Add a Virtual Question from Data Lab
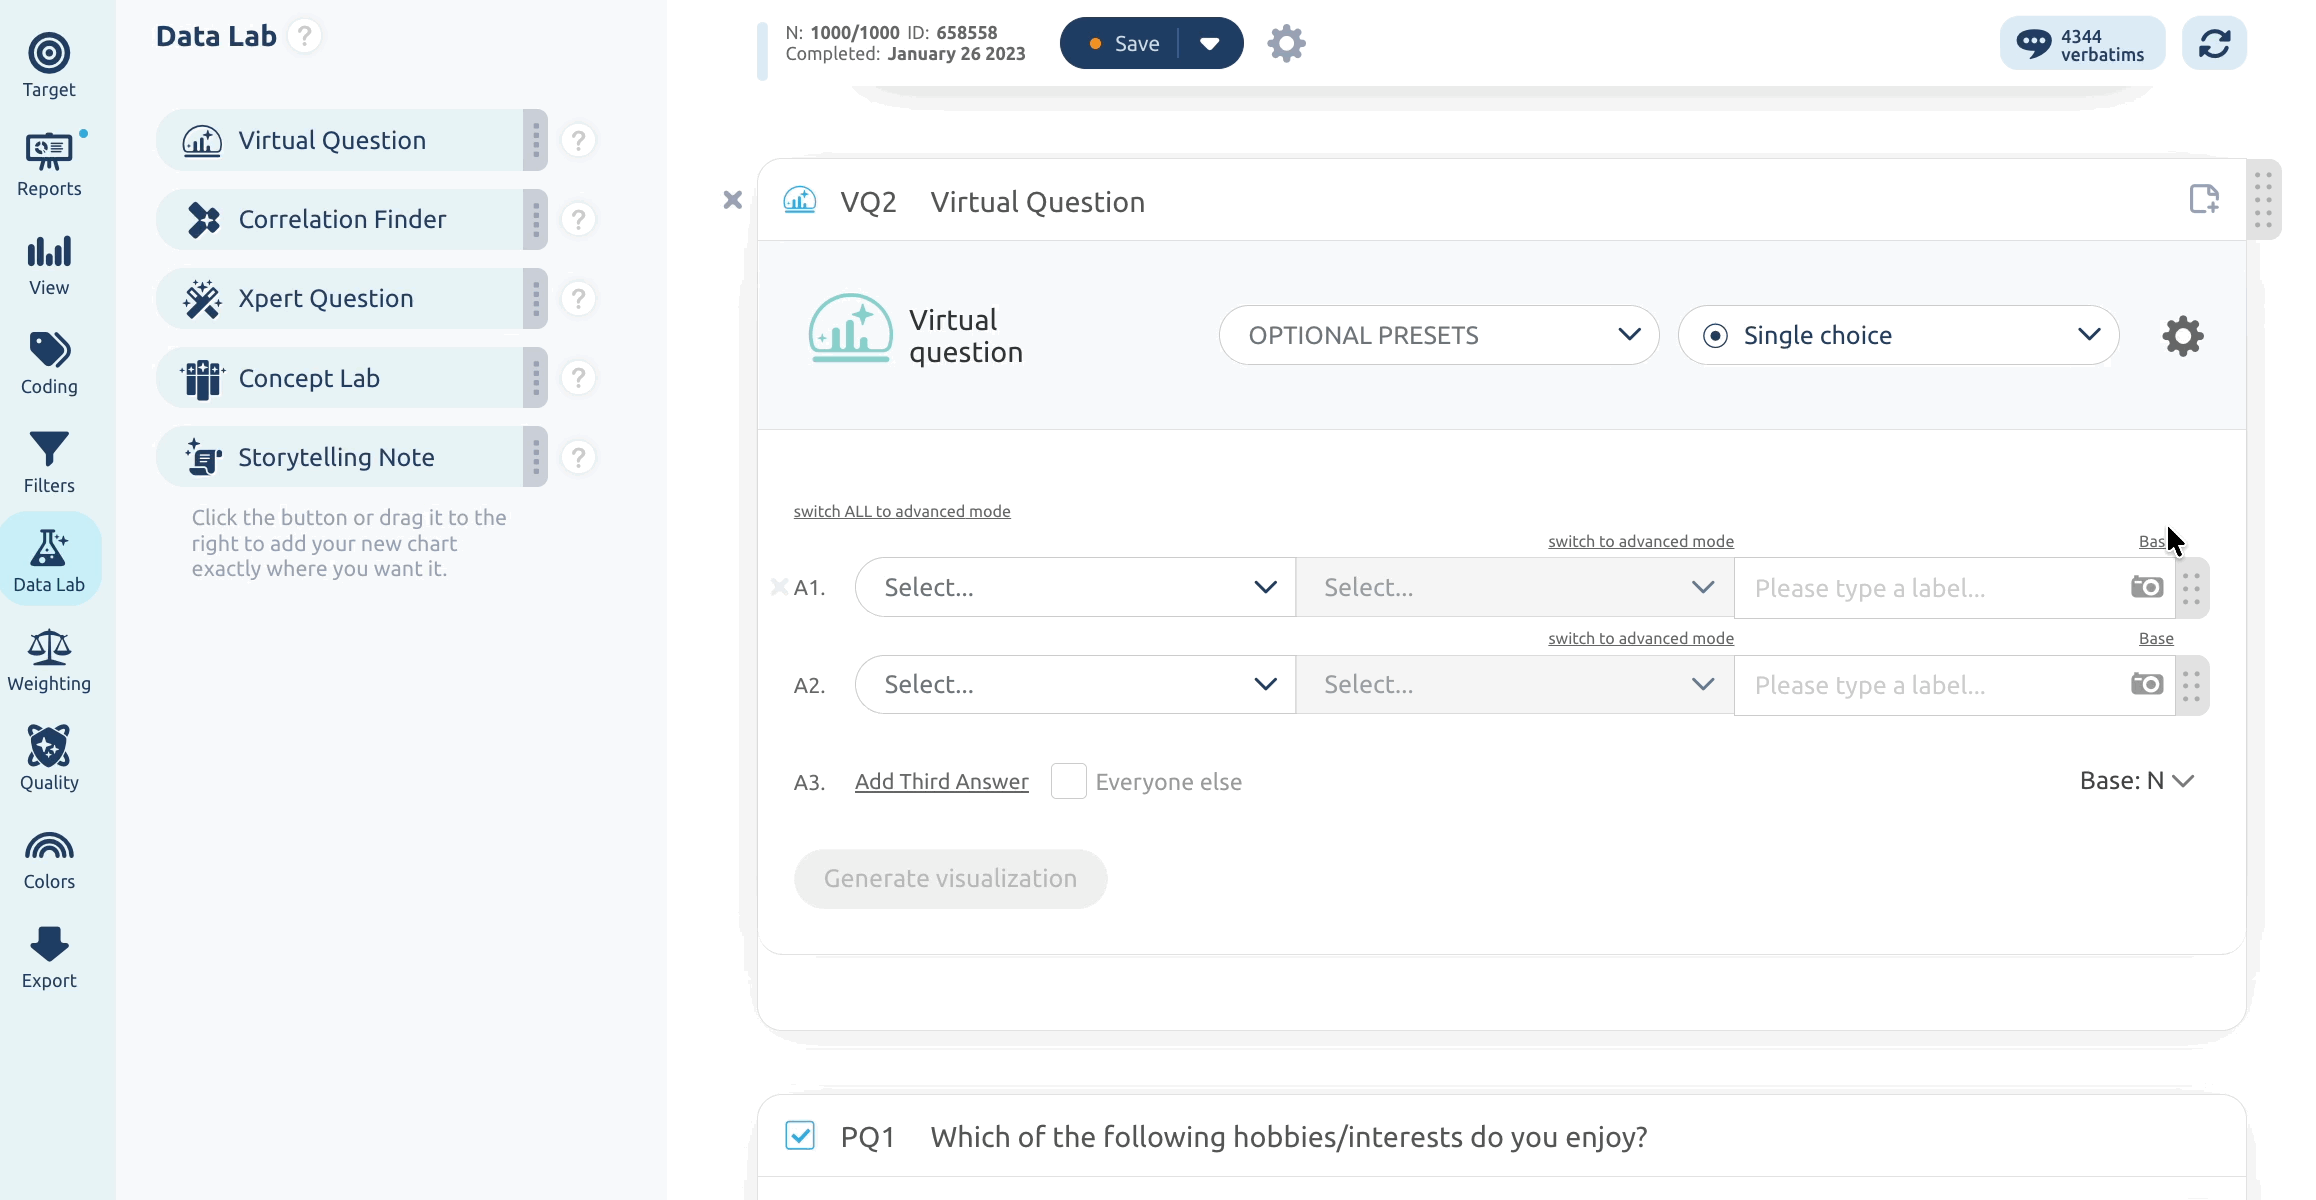This screenshot has width=2316, height=1200. point(351,140)
